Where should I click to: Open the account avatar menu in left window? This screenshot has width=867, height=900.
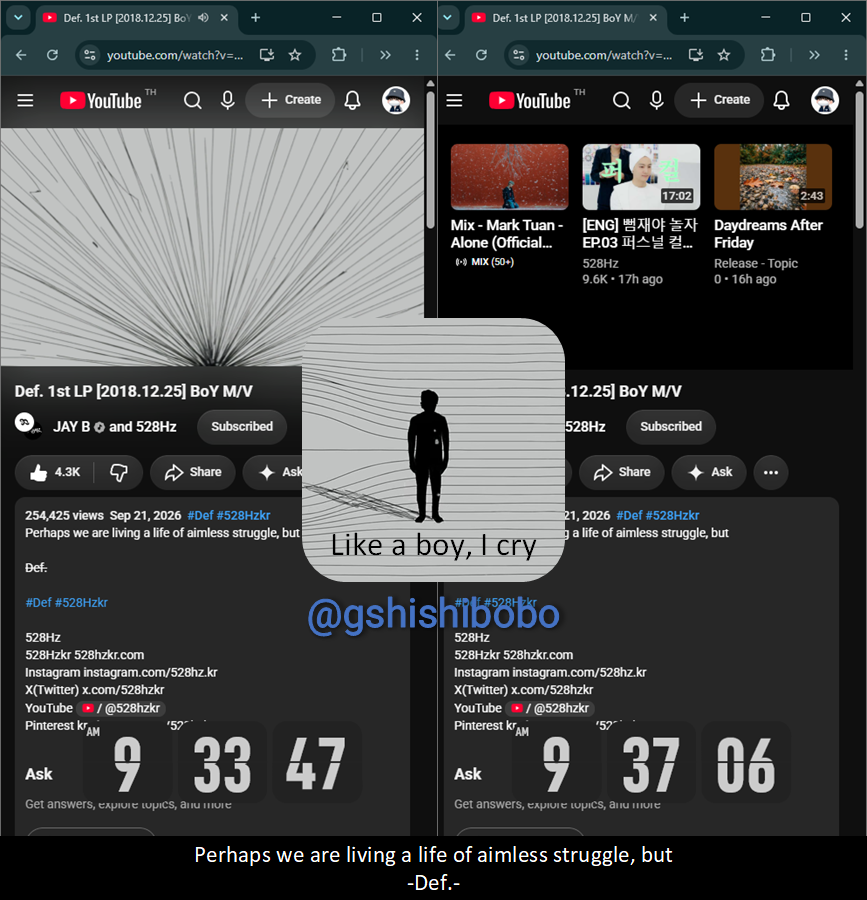[x=396, y=100]
